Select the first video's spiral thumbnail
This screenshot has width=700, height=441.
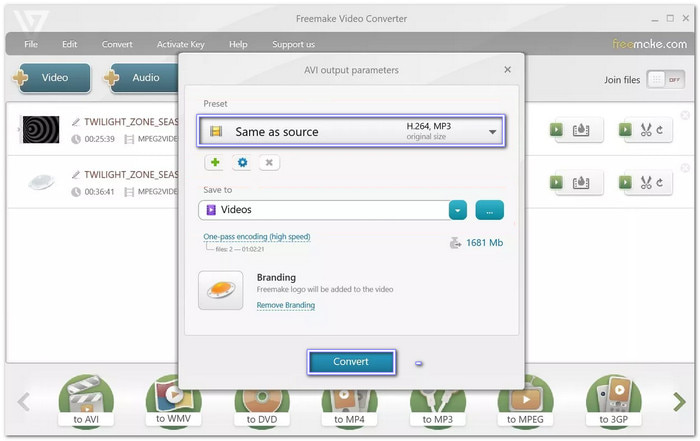(x=41, y=129)
